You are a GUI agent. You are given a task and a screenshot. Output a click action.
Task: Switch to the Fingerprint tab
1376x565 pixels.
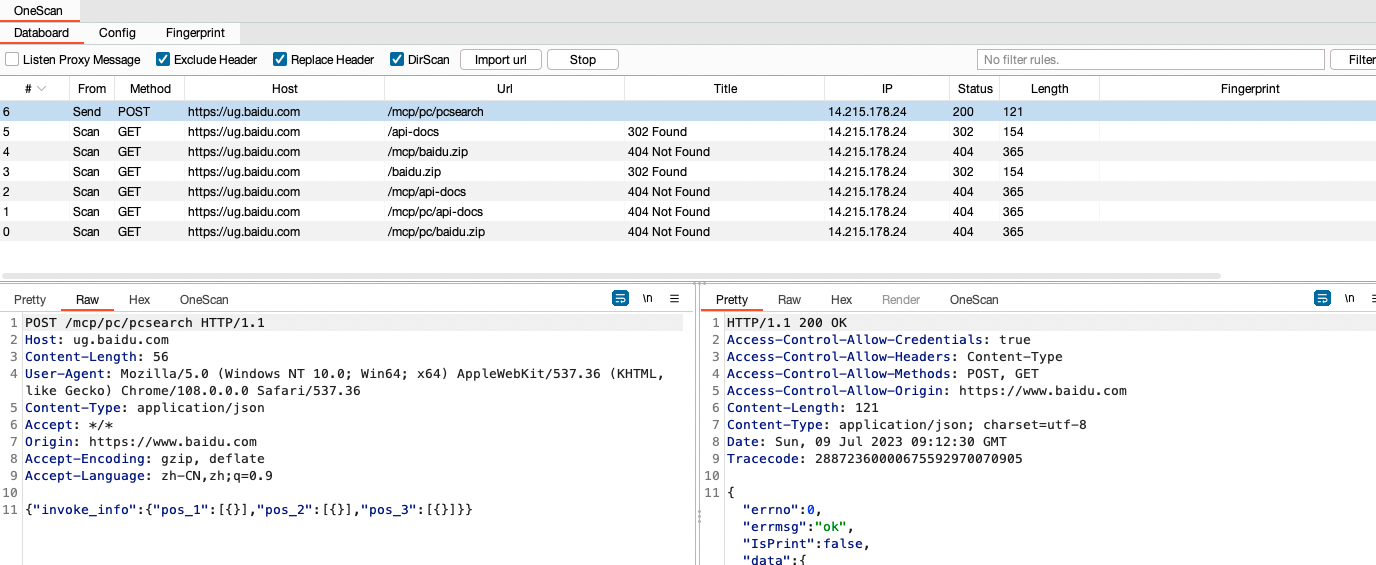pyautogui.click(x=195, y=33)
